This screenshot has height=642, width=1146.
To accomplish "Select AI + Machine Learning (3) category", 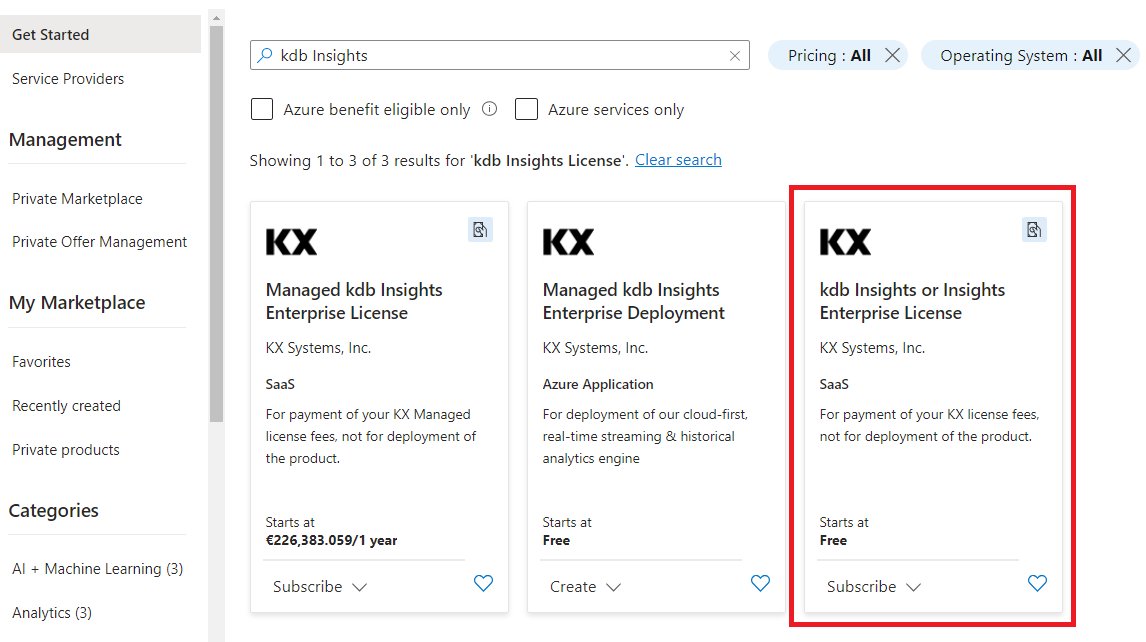I will pyautogui.click(x=98, y=569).
